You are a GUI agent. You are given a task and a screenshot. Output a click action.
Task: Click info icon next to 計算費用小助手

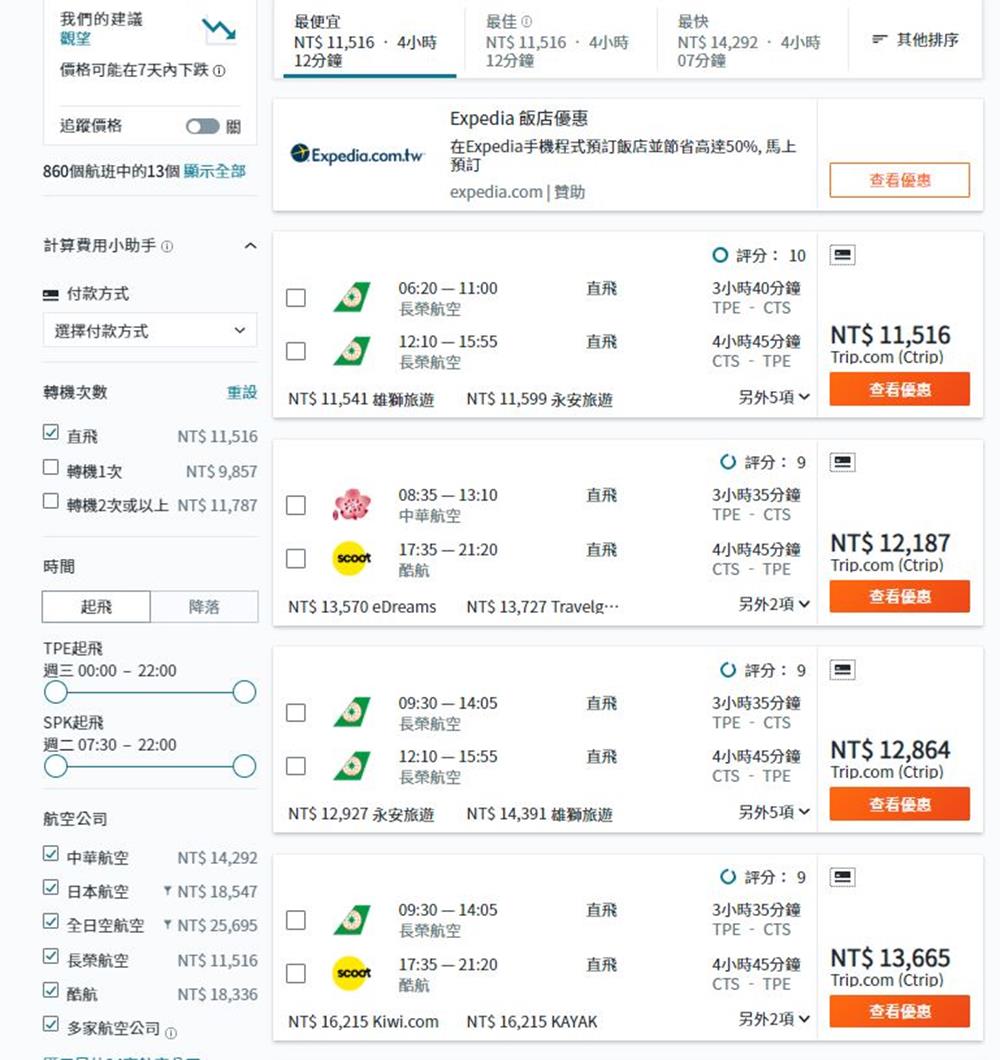[167, 246]
